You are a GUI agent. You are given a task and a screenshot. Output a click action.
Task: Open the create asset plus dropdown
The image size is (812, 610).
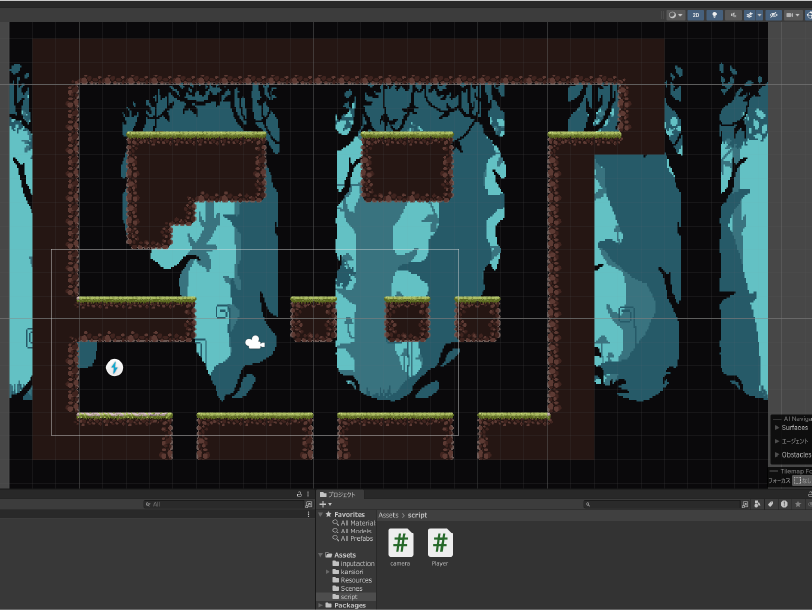click(x=325, y=504)
